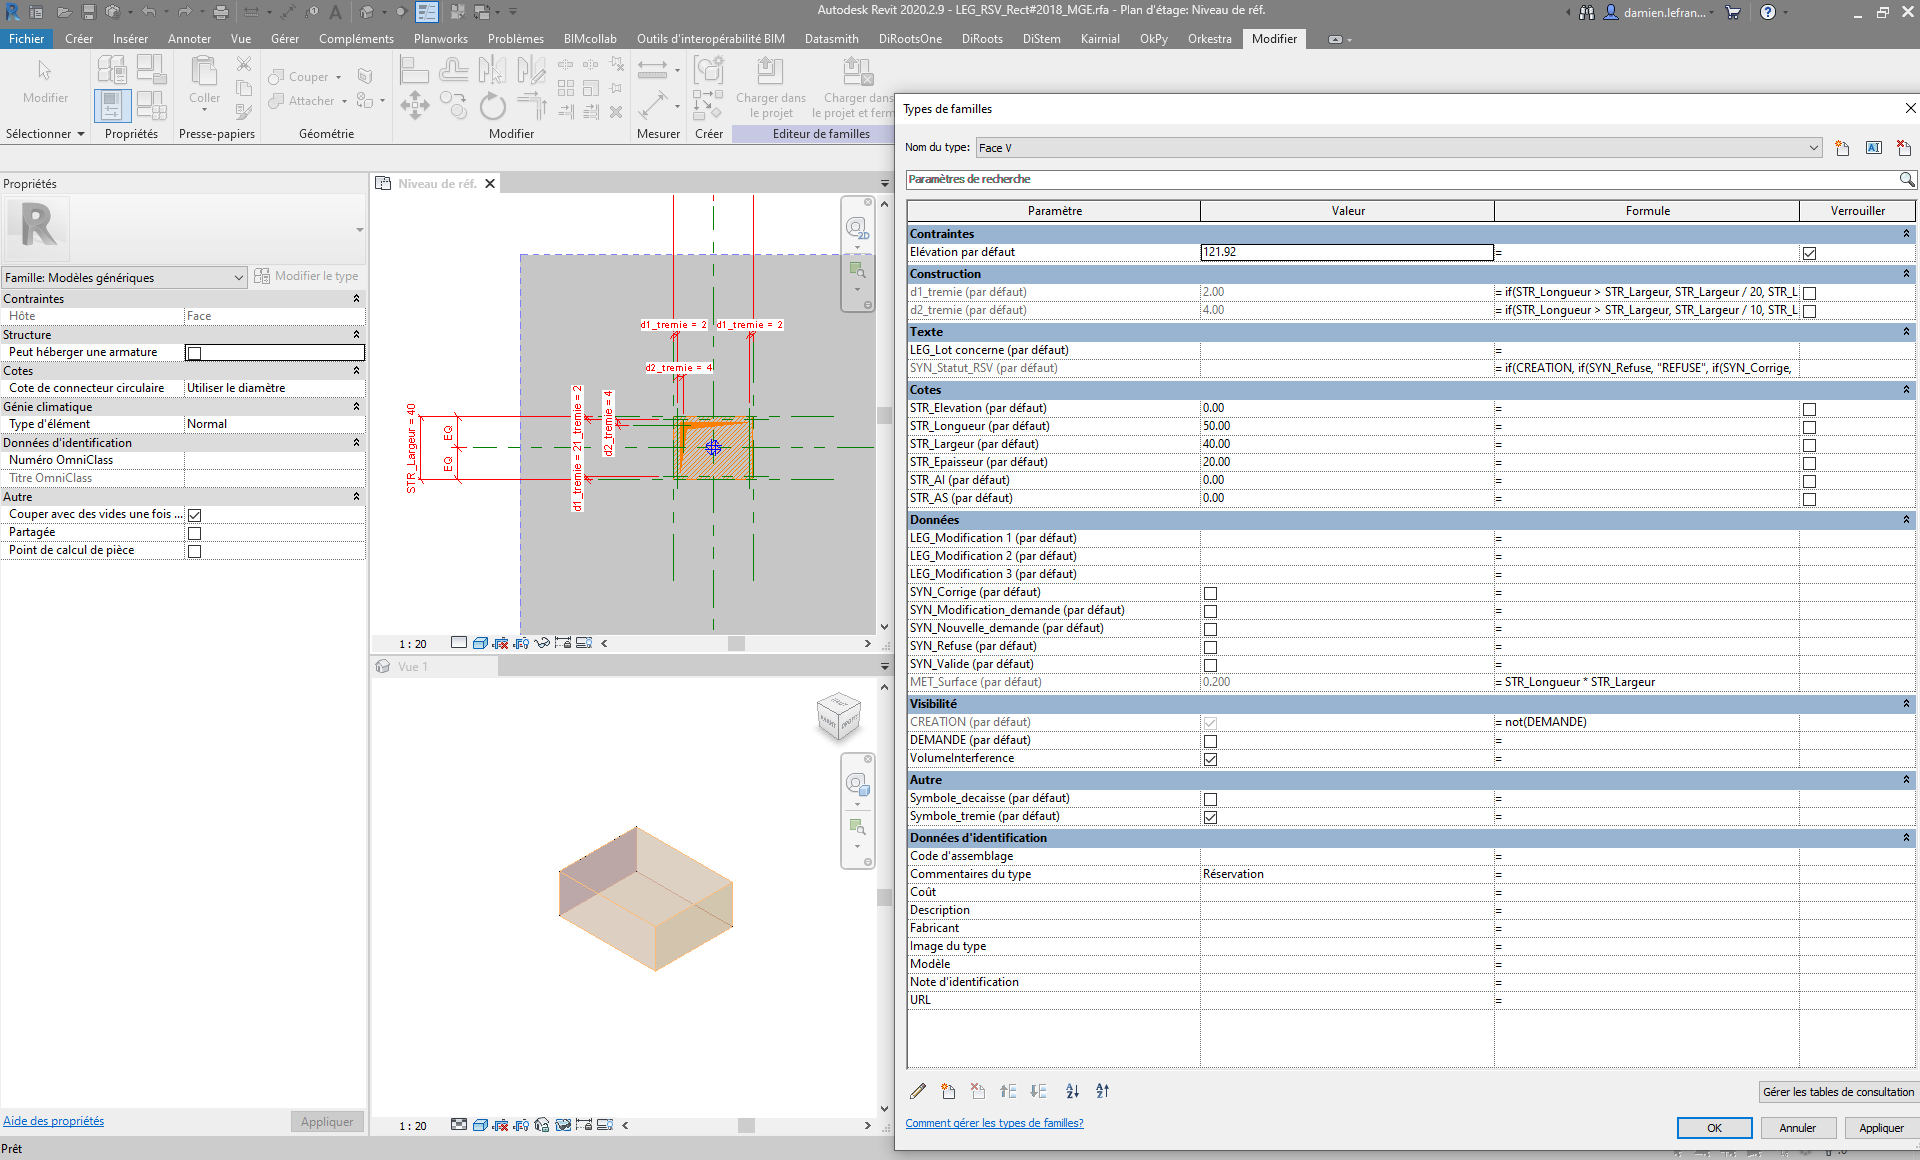The image size is (1920, 1160).
Task: Click the rename type icon
Action: coord(1873,148)
